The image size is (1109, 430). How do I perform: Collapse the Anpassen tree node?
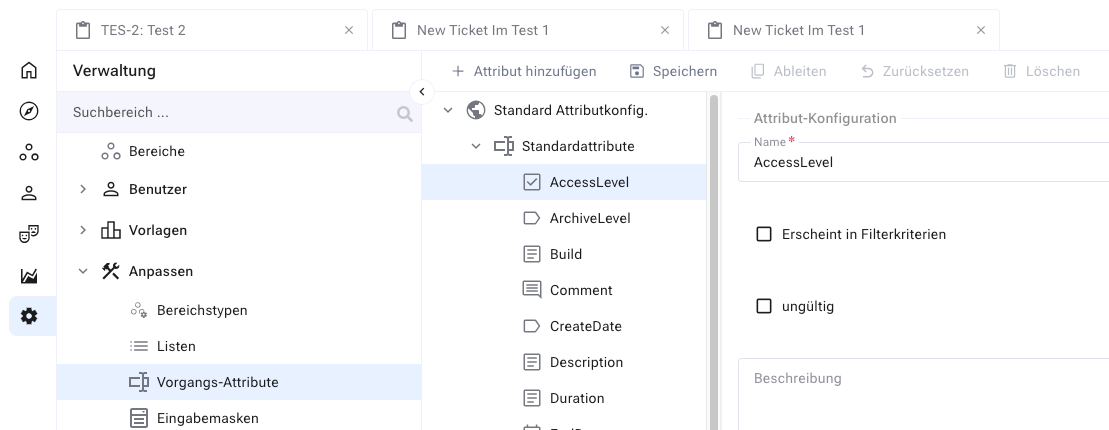click(83, 271)
